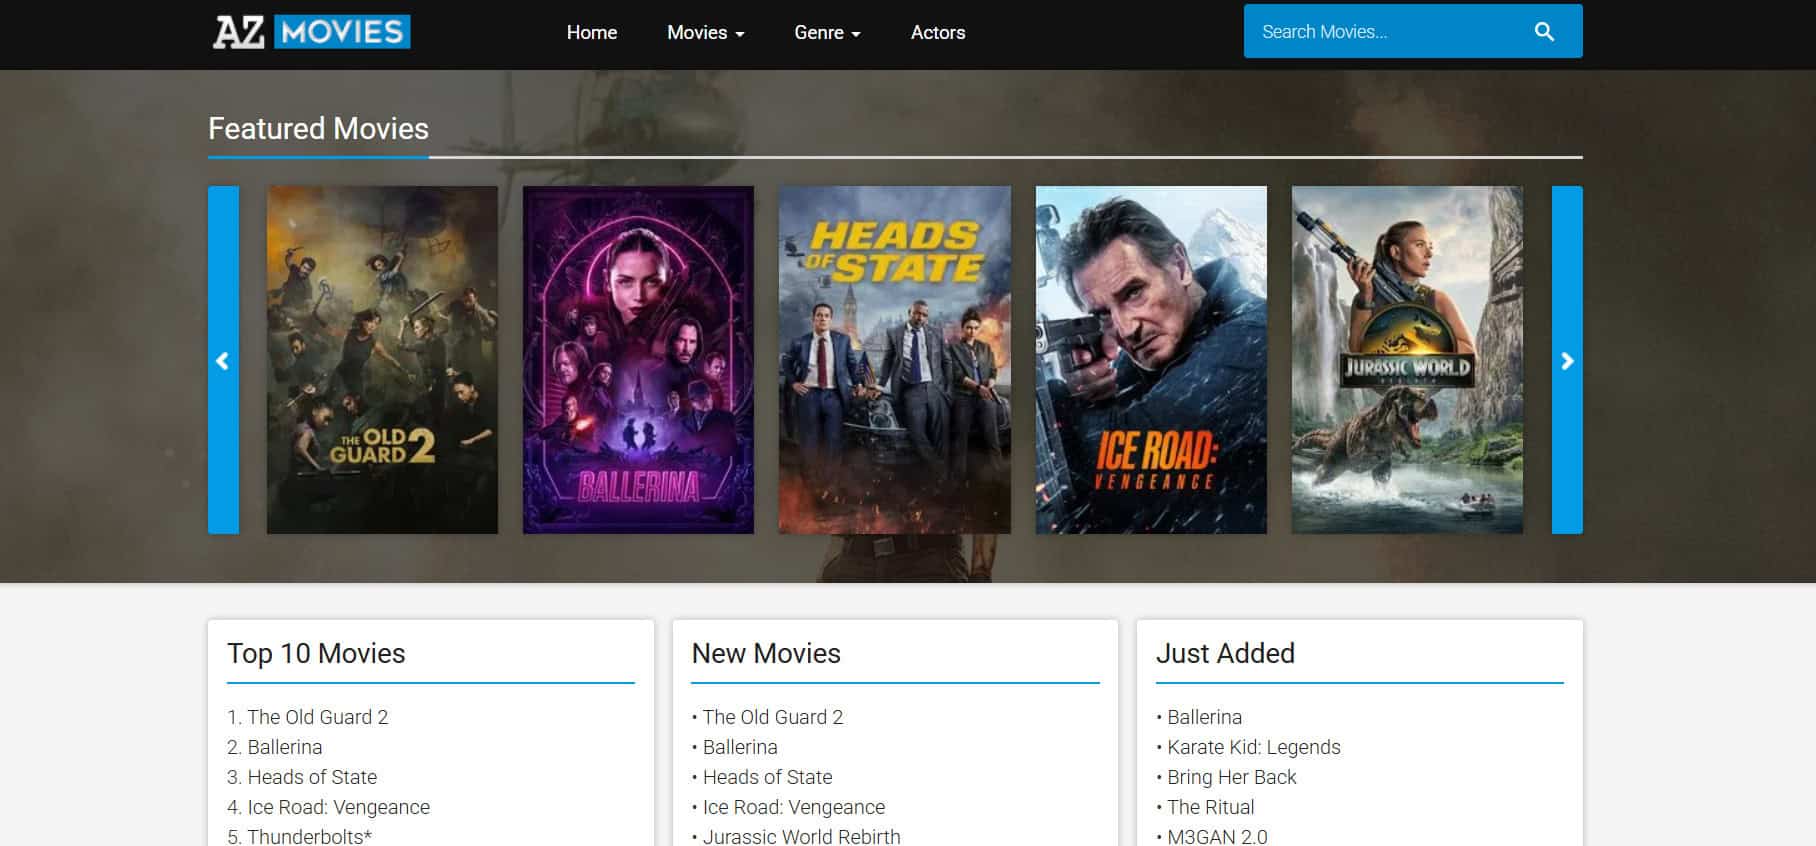Advance carousel with right arrow
The width and height of the screenshot is (1816, 846).
point(1567,360)
